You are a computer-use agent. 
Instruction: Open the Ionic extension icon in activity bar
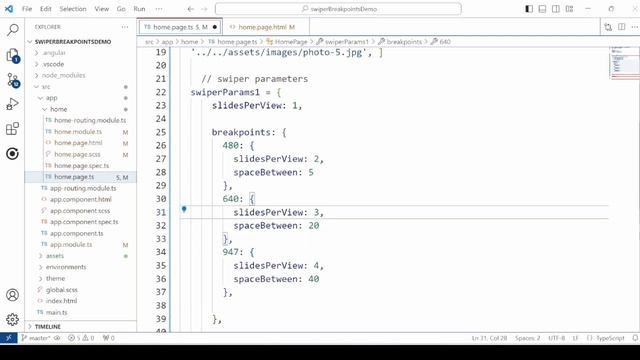click(x=12, y=154)
